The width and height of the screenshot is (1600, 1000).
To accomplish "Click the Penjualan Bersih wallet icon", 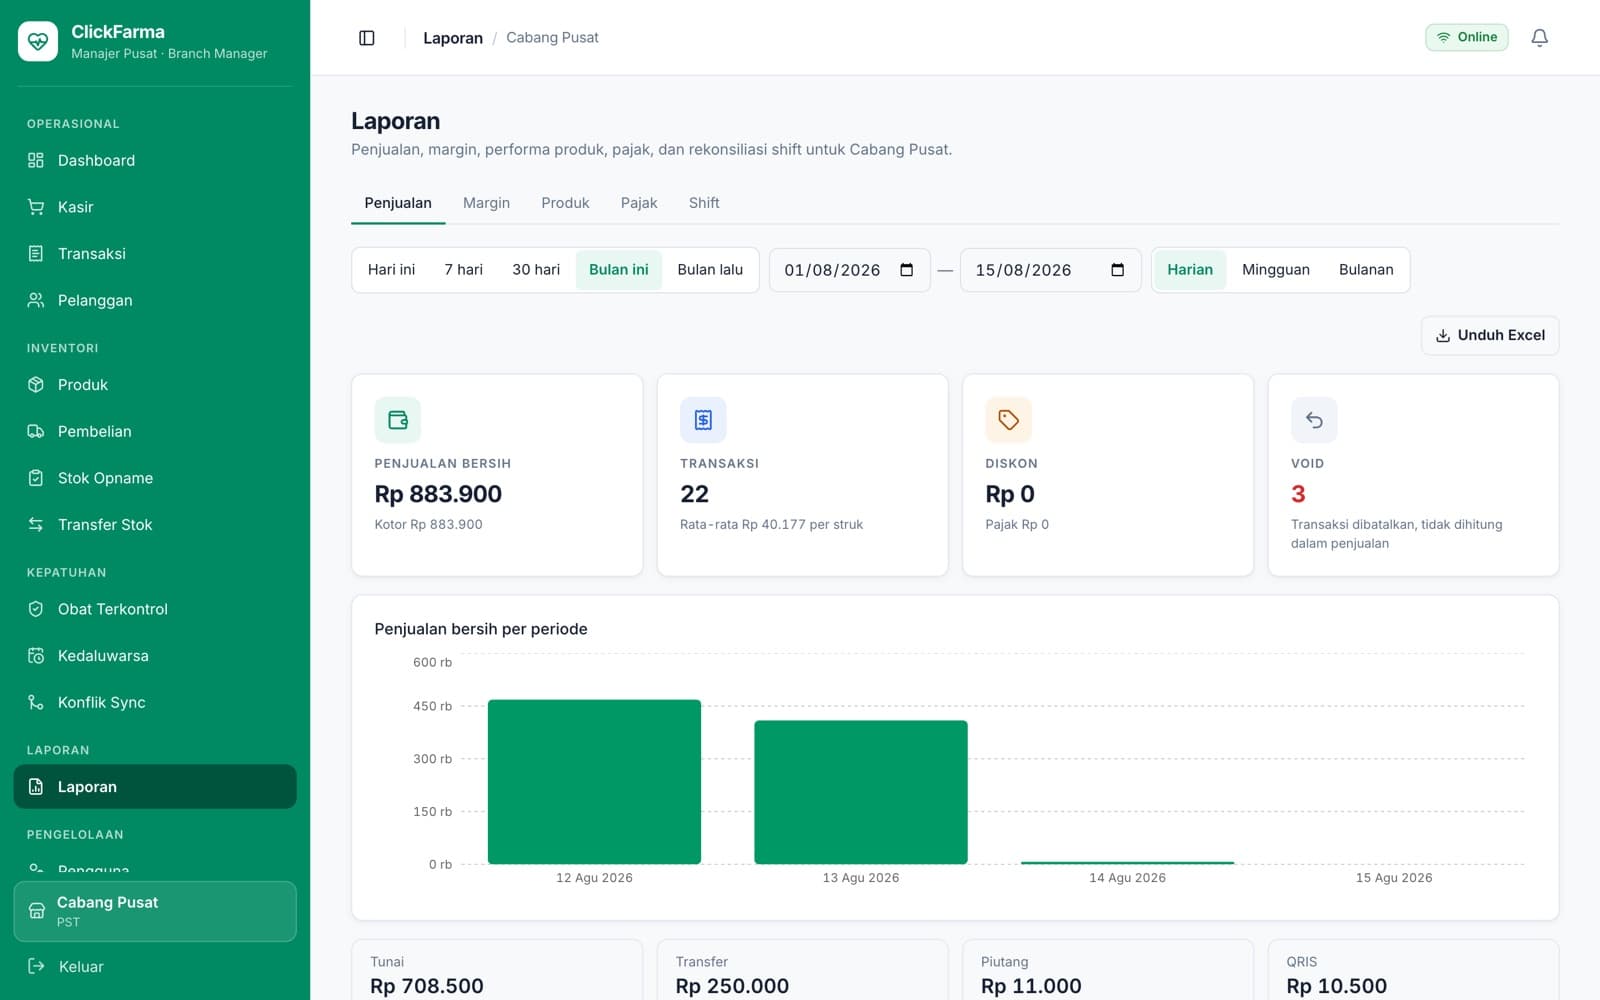I will (x=398, y=420).
